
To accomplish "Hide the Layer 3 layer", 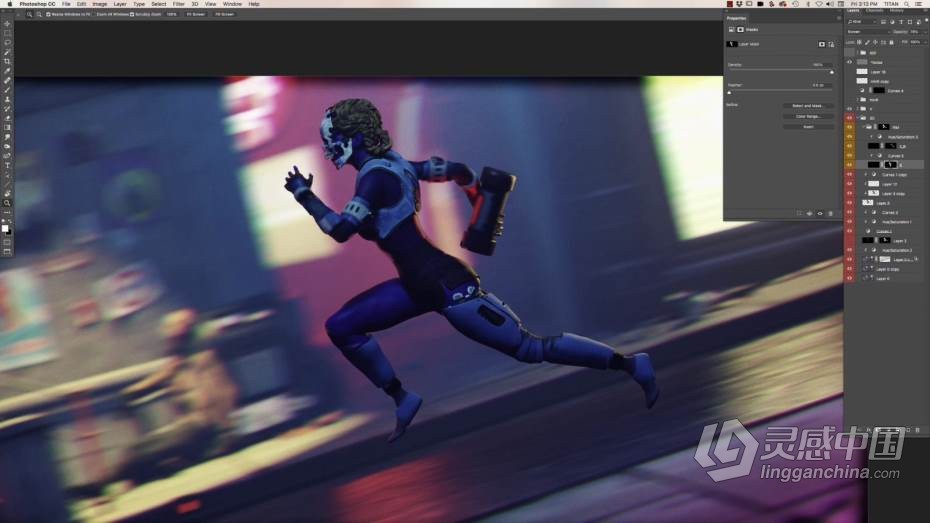I will (x=849, y=203).
